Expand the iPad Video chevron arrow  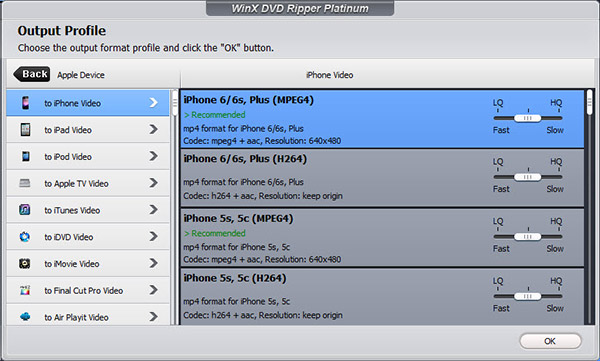(153, 129)
